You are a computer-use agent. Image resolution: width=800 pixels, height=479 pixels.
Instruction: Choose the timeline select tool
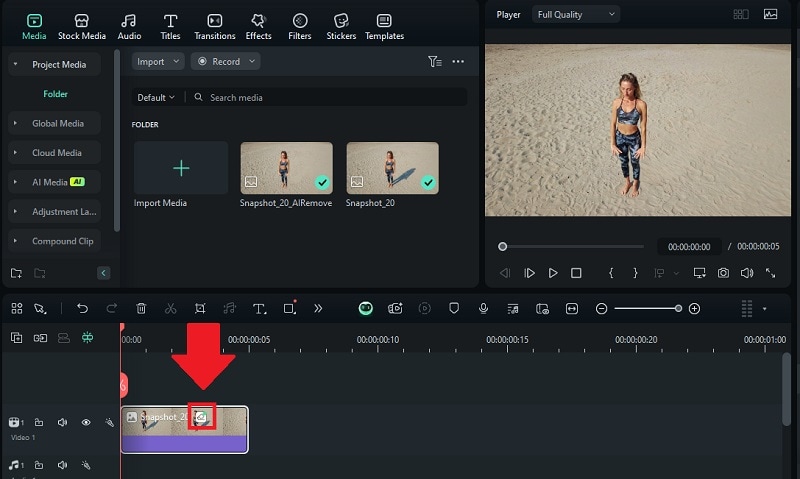click(x=40, y=308)
